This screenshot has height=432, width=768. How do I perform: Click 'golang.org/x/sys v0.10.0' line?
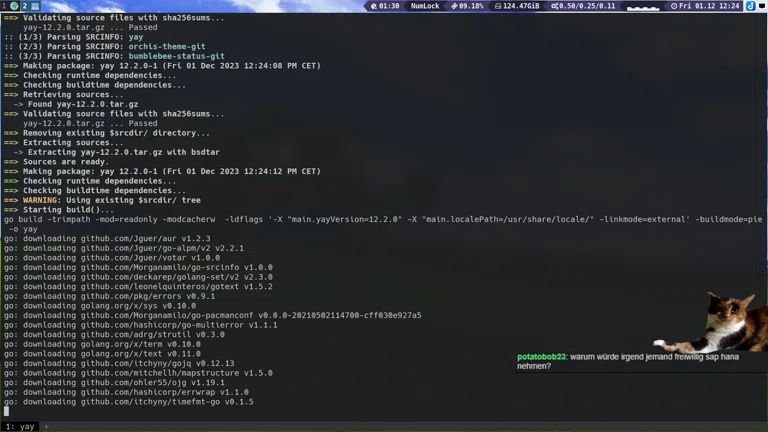(100, 306)
